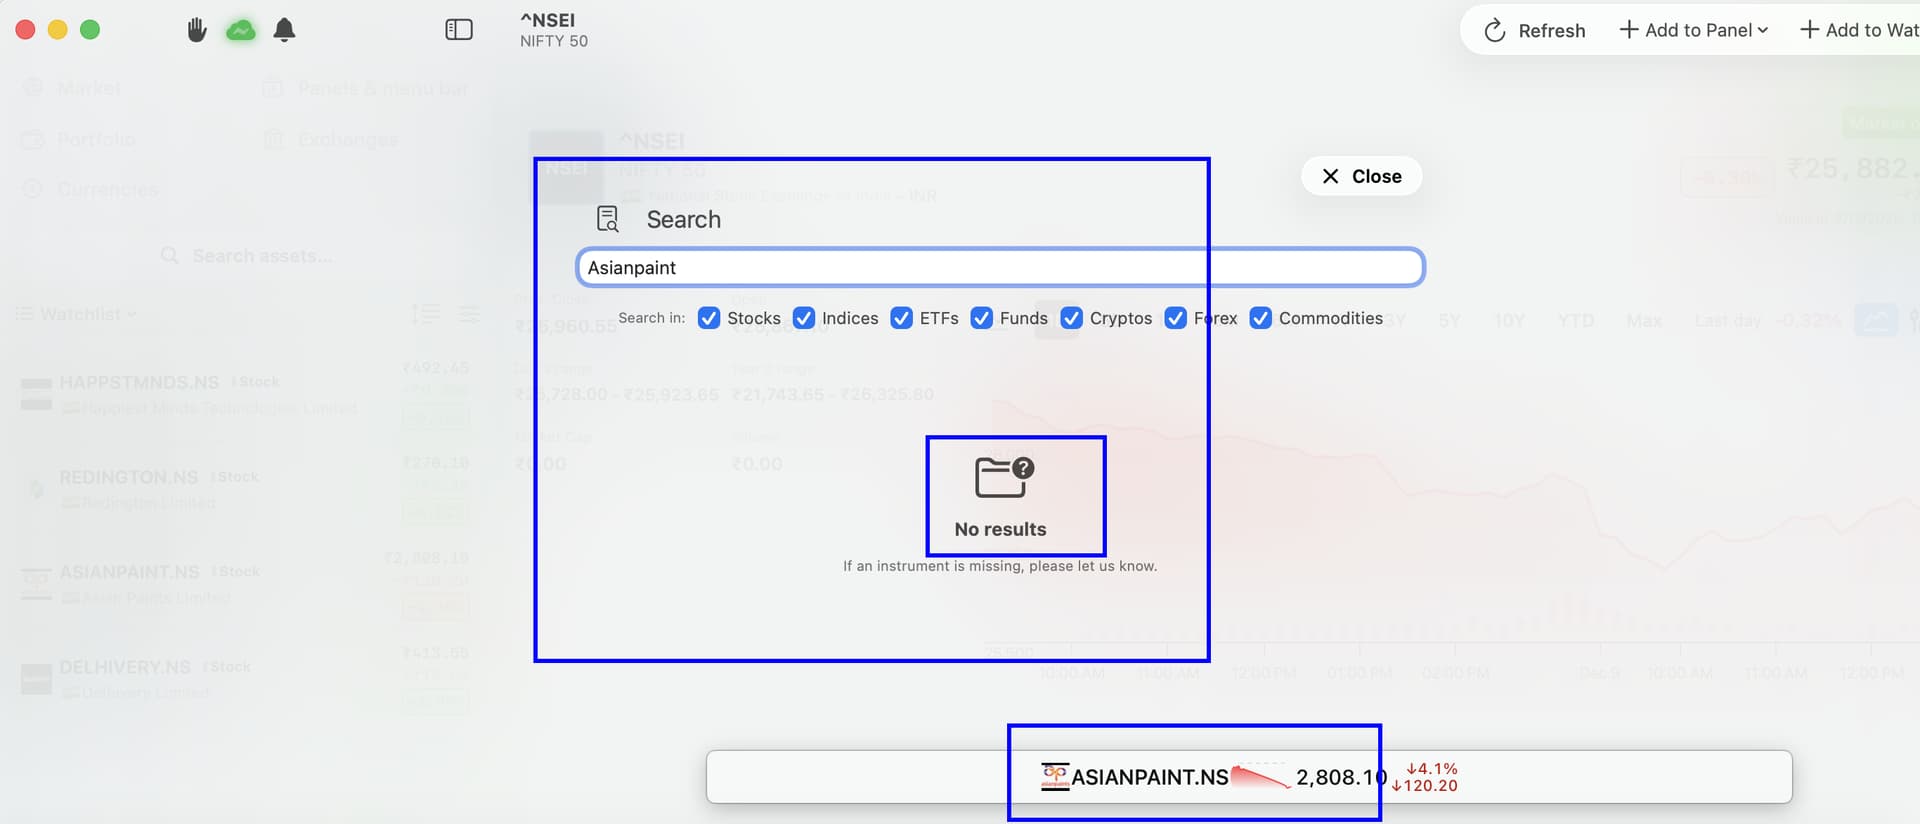
Task: Select the YTD chart range tab
Action: pyautogui.click(x=1575, y=320)
